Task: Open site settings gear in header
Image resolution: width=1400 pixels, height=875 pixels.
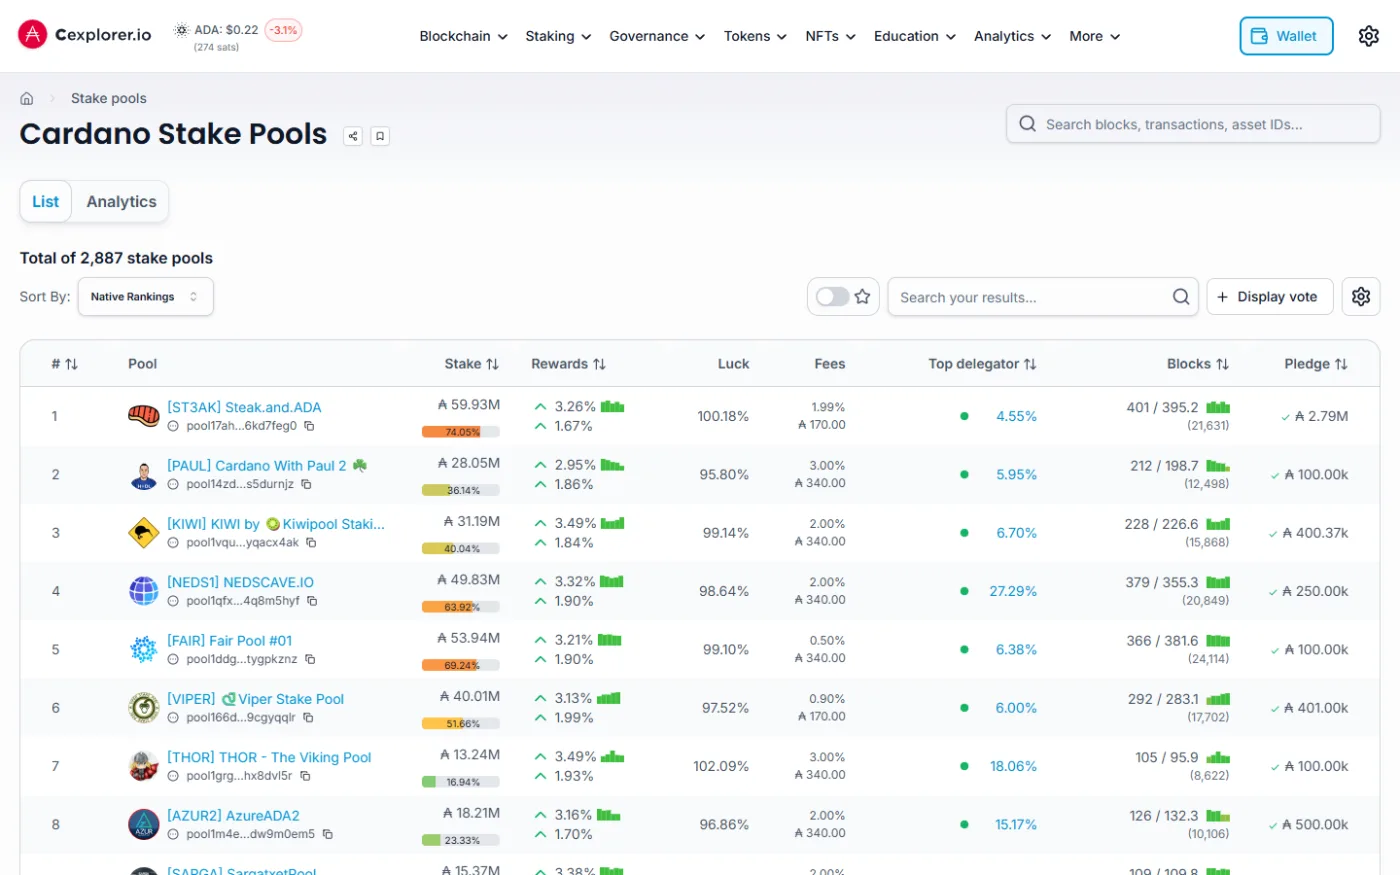Action: [x=1369, y=36]
